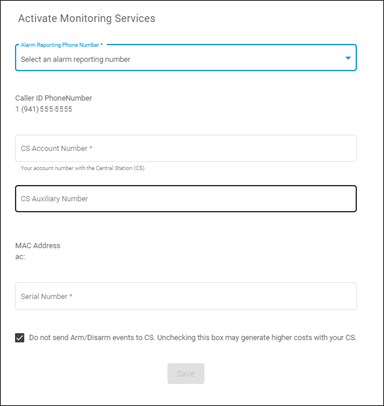Click the 'Do not send Arm/Disarm events' sentence
The width and height of the screenshot is (384, 406).
pos(92,338)
